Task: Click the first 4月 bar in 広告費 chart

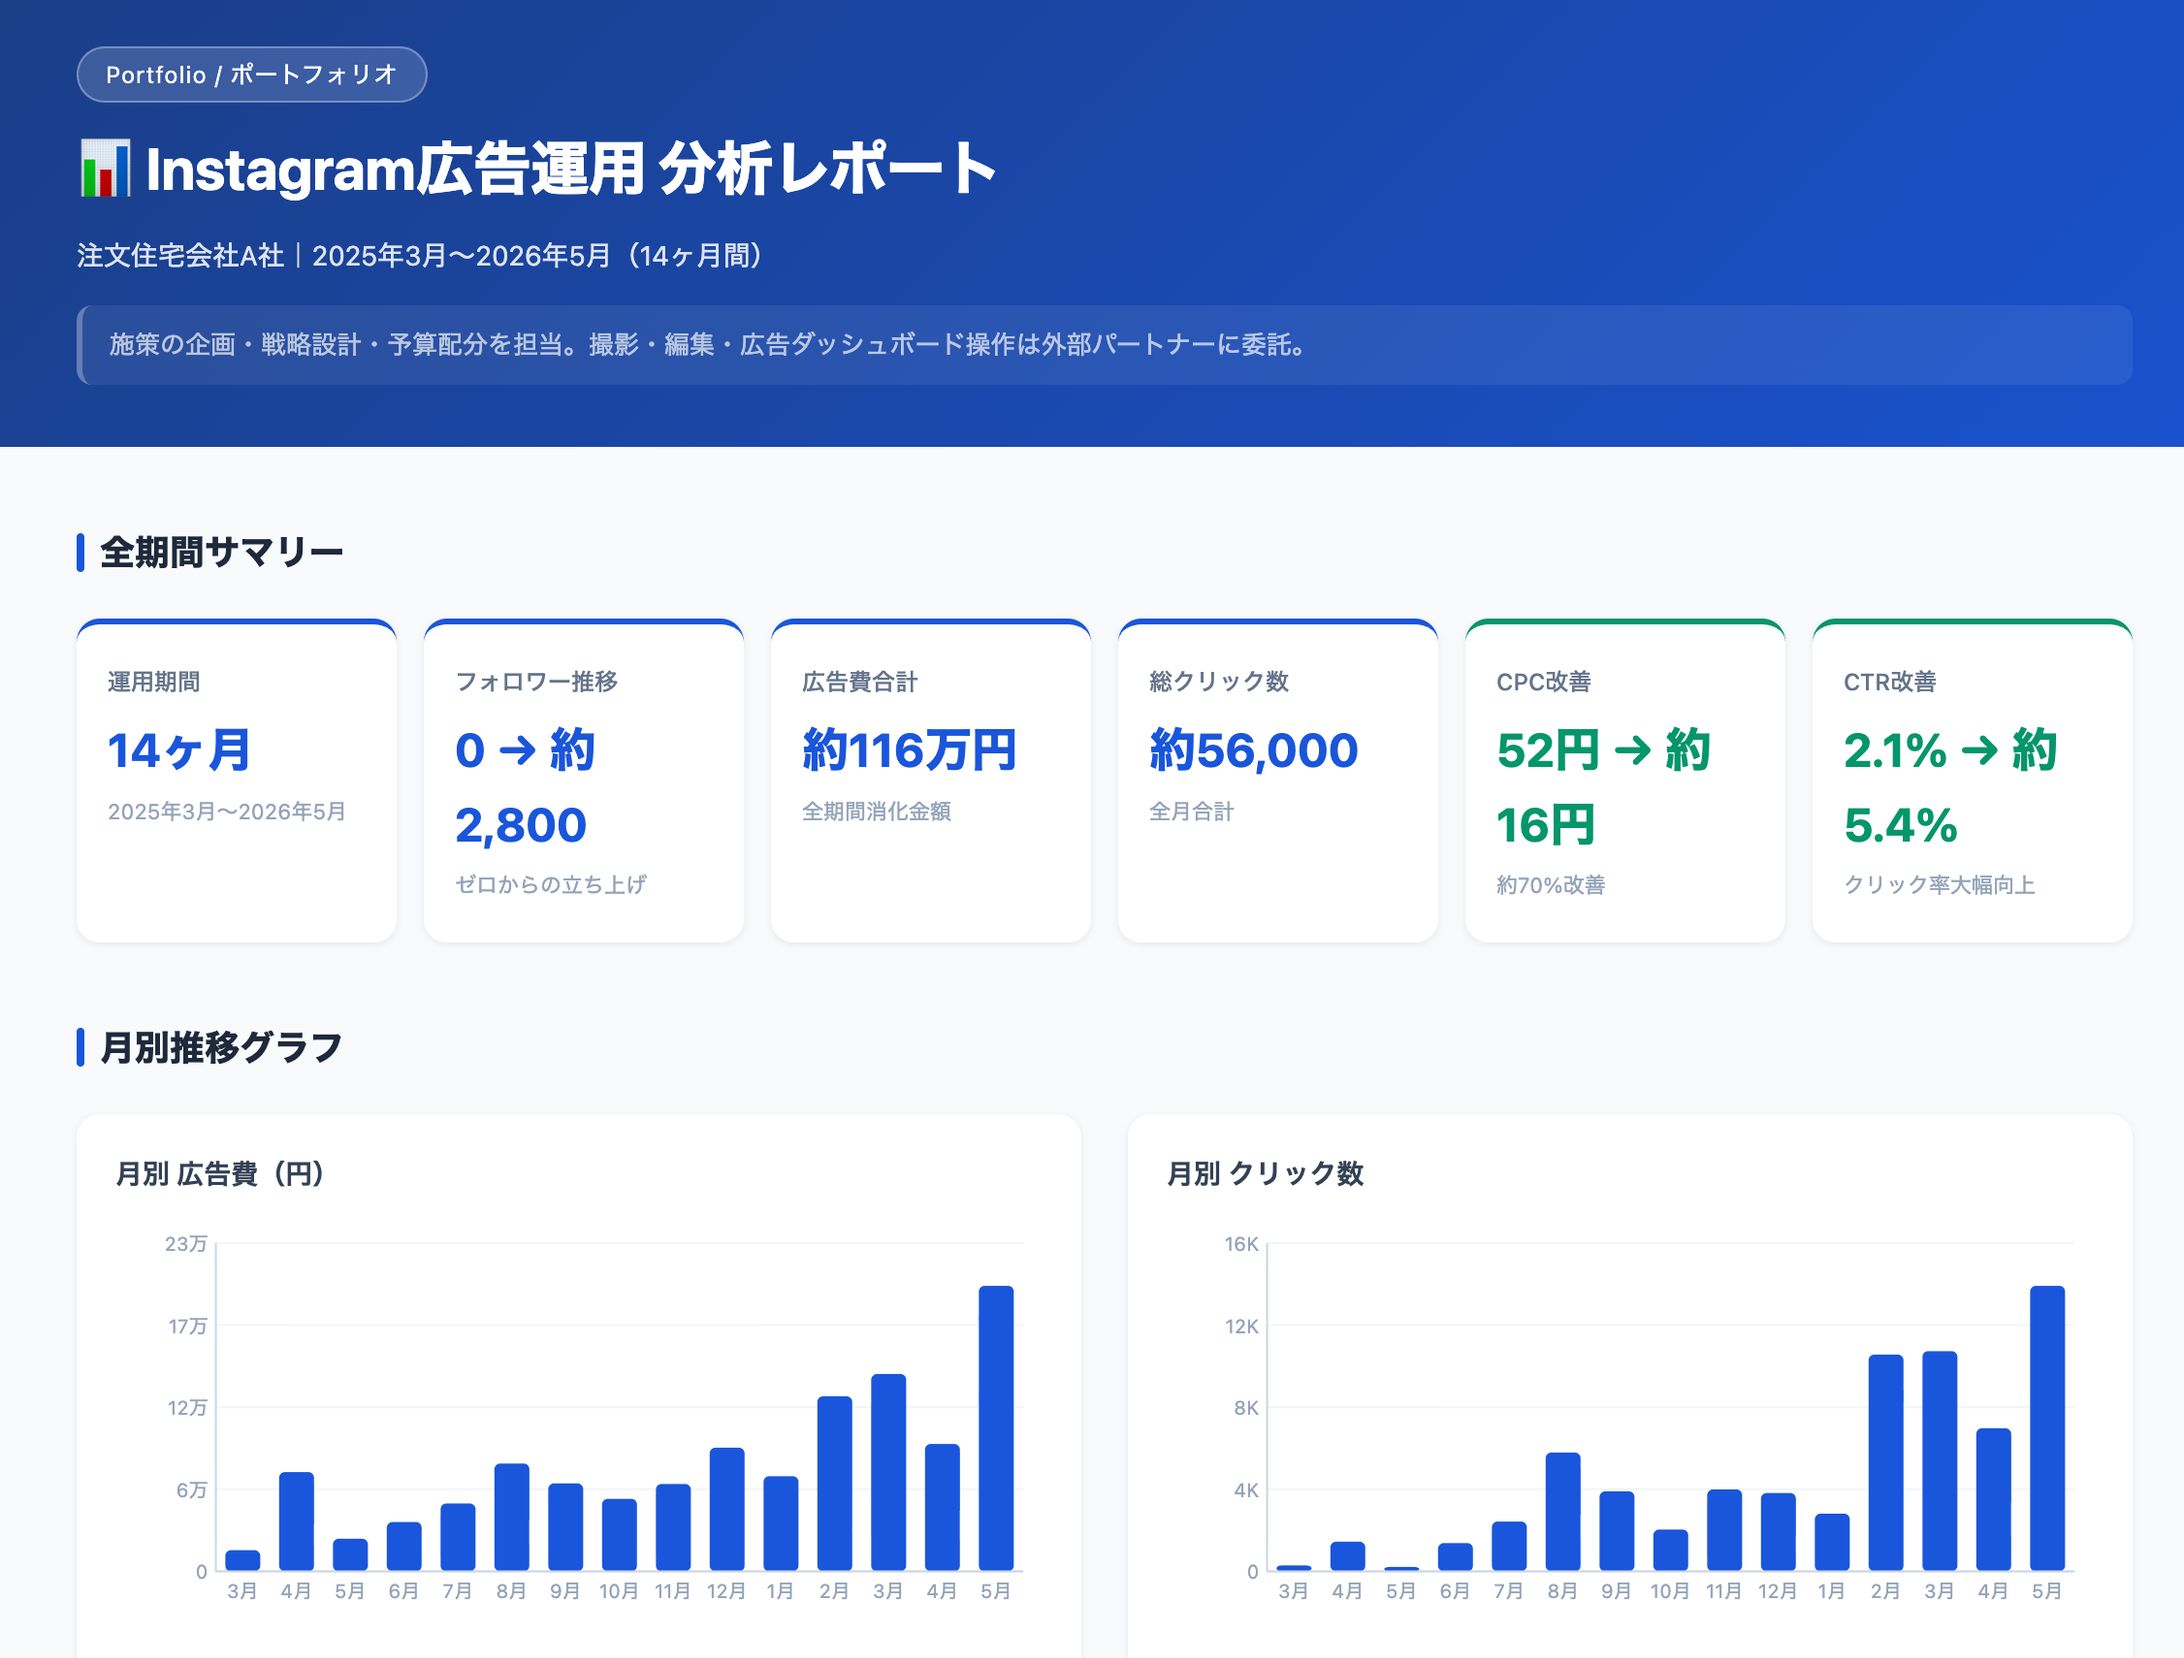Action: click(x=296, y=1521)
